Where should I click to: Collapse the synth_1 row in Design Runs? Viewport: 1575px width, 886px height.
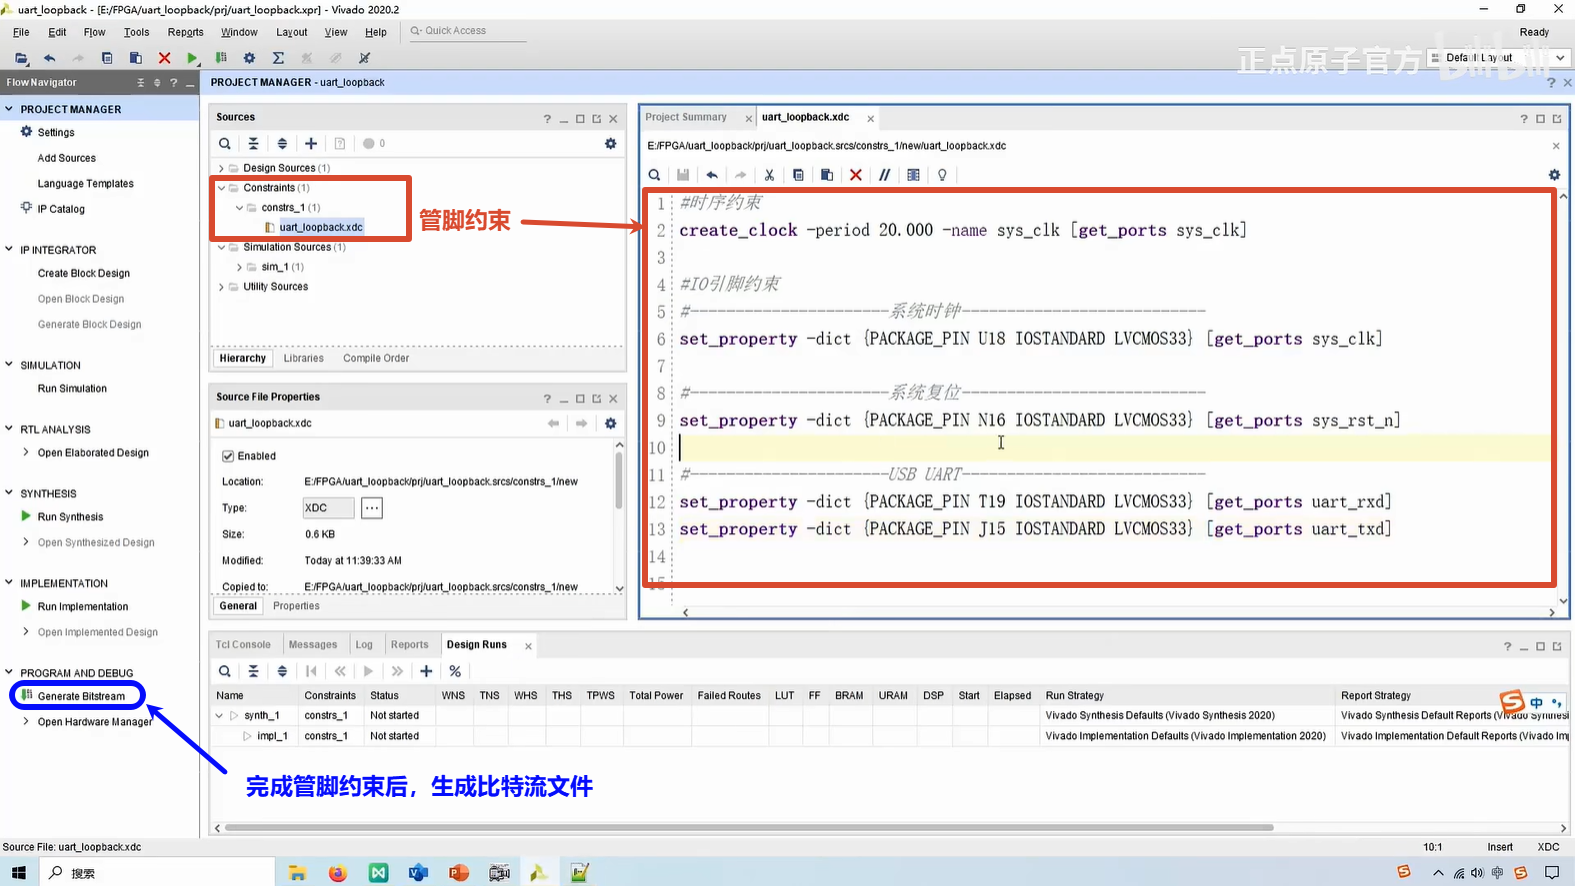219,715
